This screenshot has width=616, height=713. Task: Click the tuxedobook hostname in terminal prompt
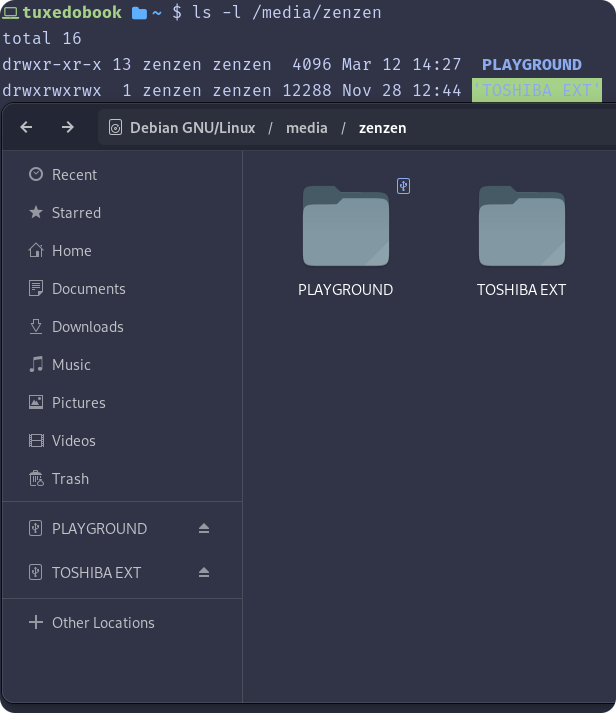72,12
